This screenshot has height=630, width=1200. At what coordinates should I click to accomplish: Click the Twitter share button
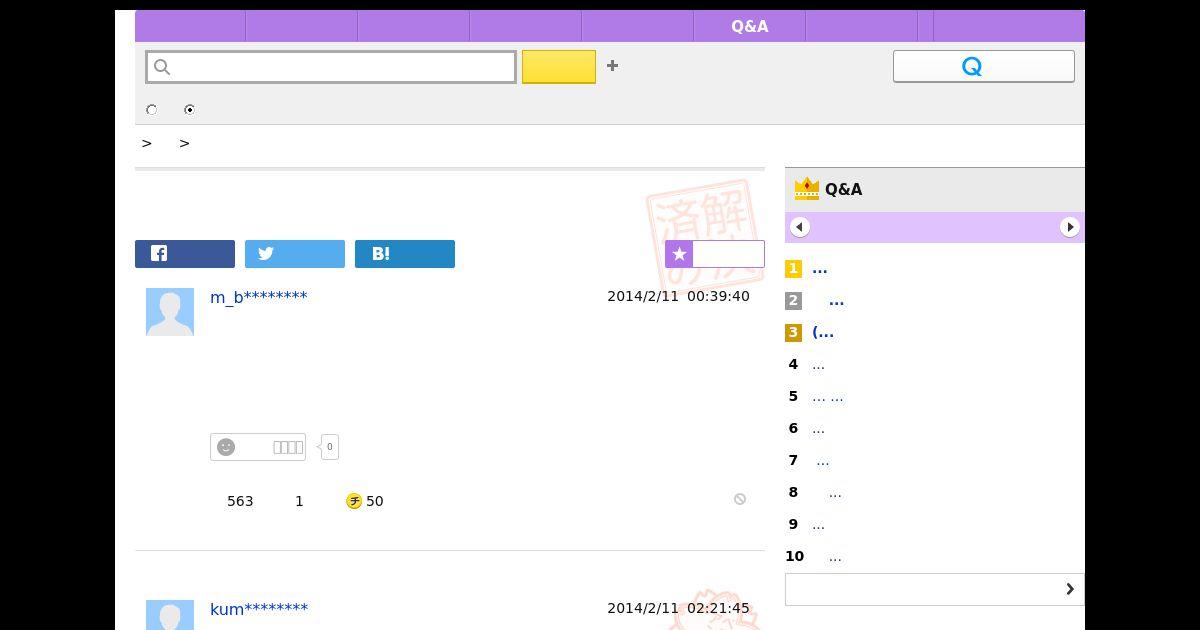295,254
